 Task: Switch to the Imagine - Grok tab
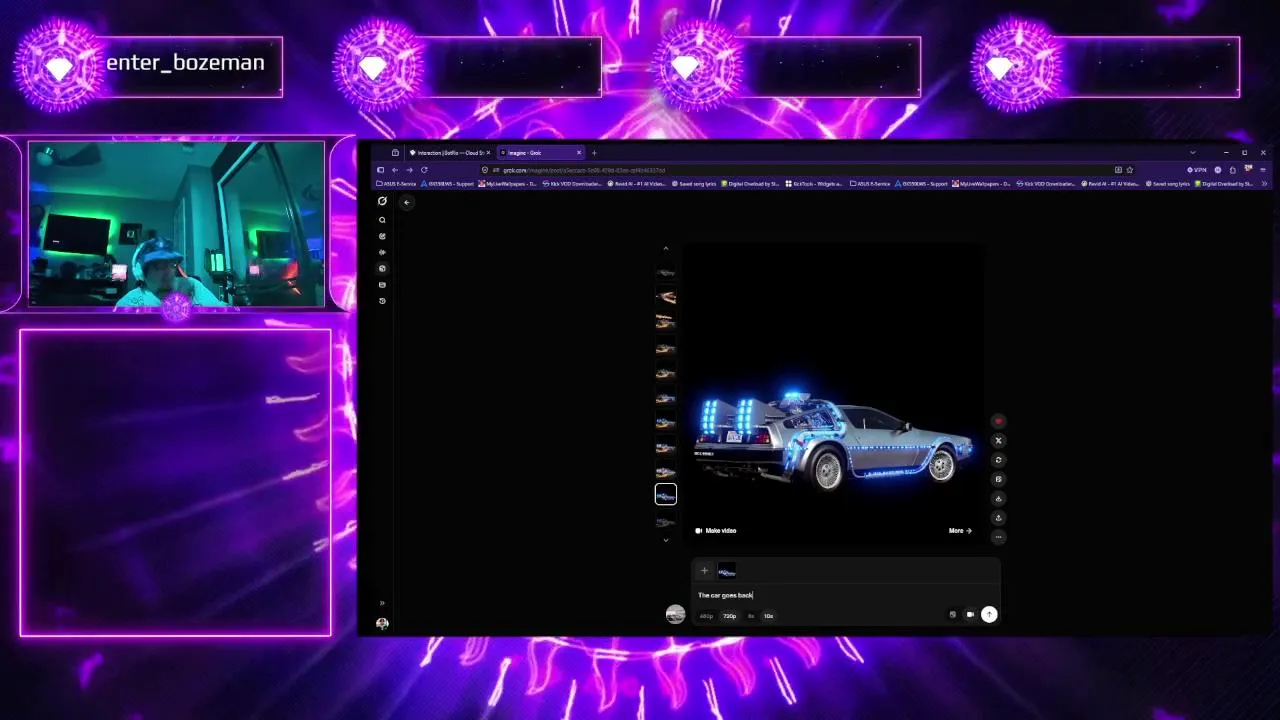pyautogui.click(x=540, y=153)
